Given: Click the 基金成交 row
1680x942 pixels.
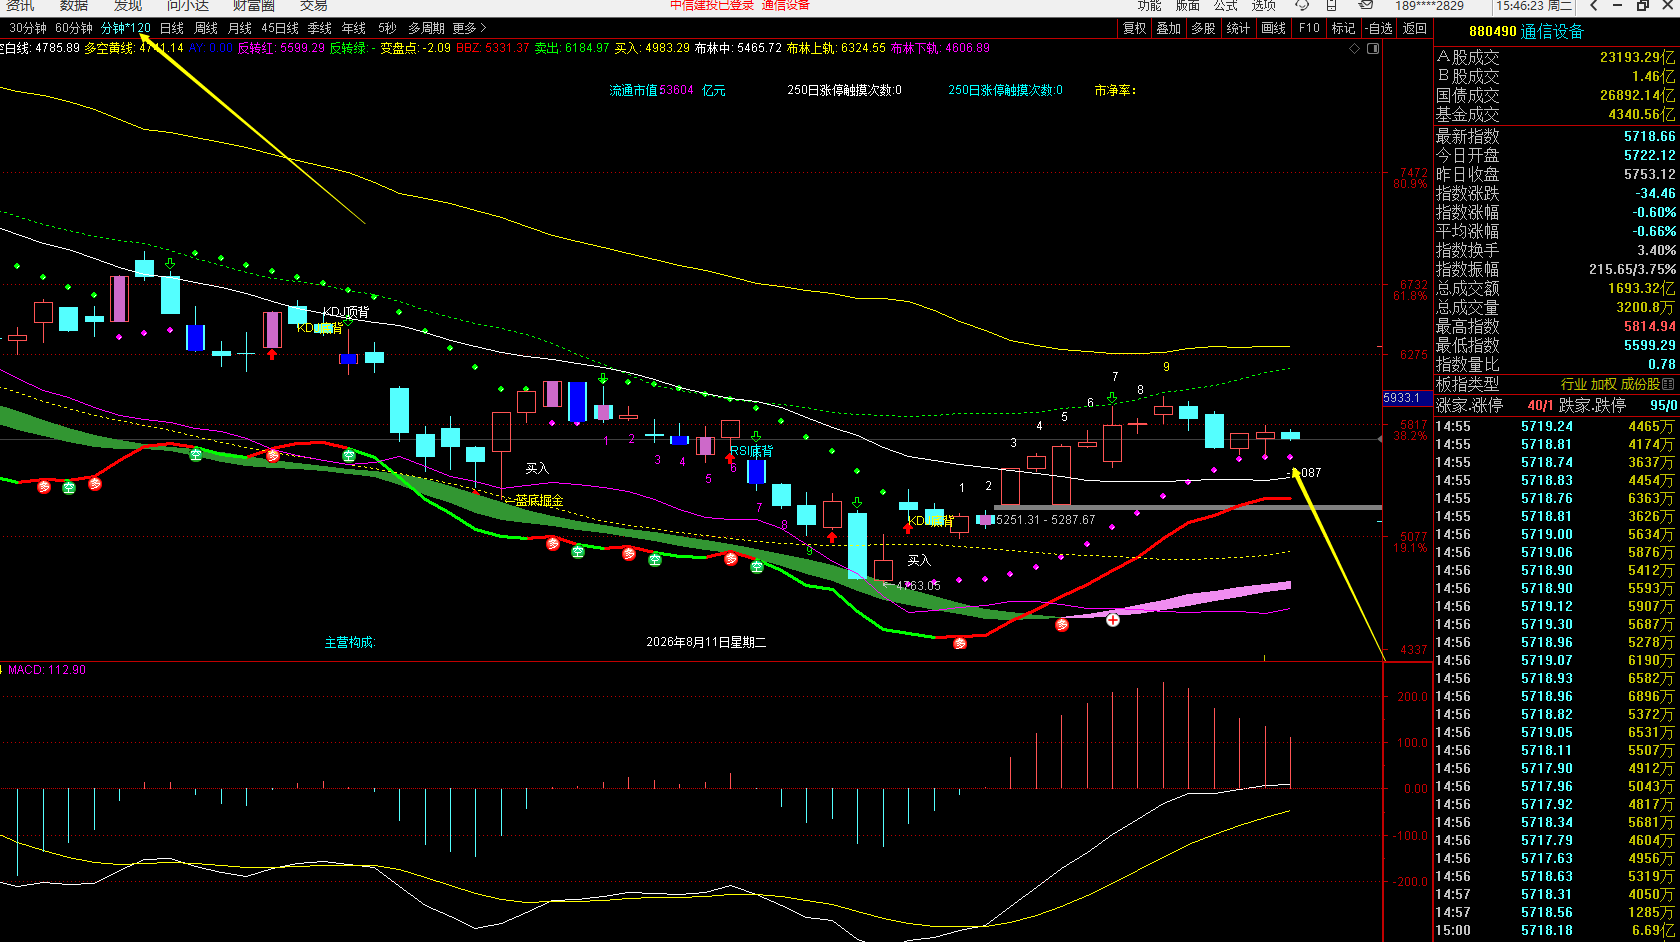Looking at the screenshot, I should [x=1556, y=114].
